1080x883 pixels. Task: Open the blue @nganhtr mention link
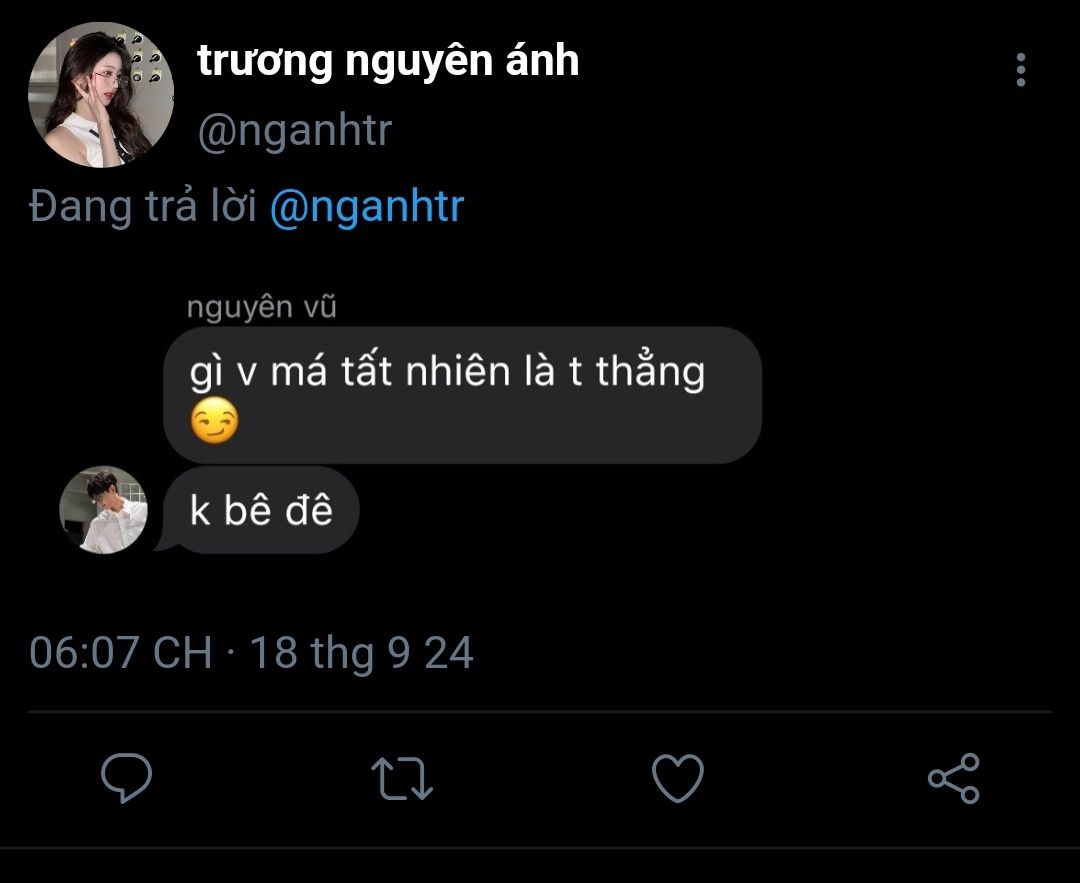point(367,206)
